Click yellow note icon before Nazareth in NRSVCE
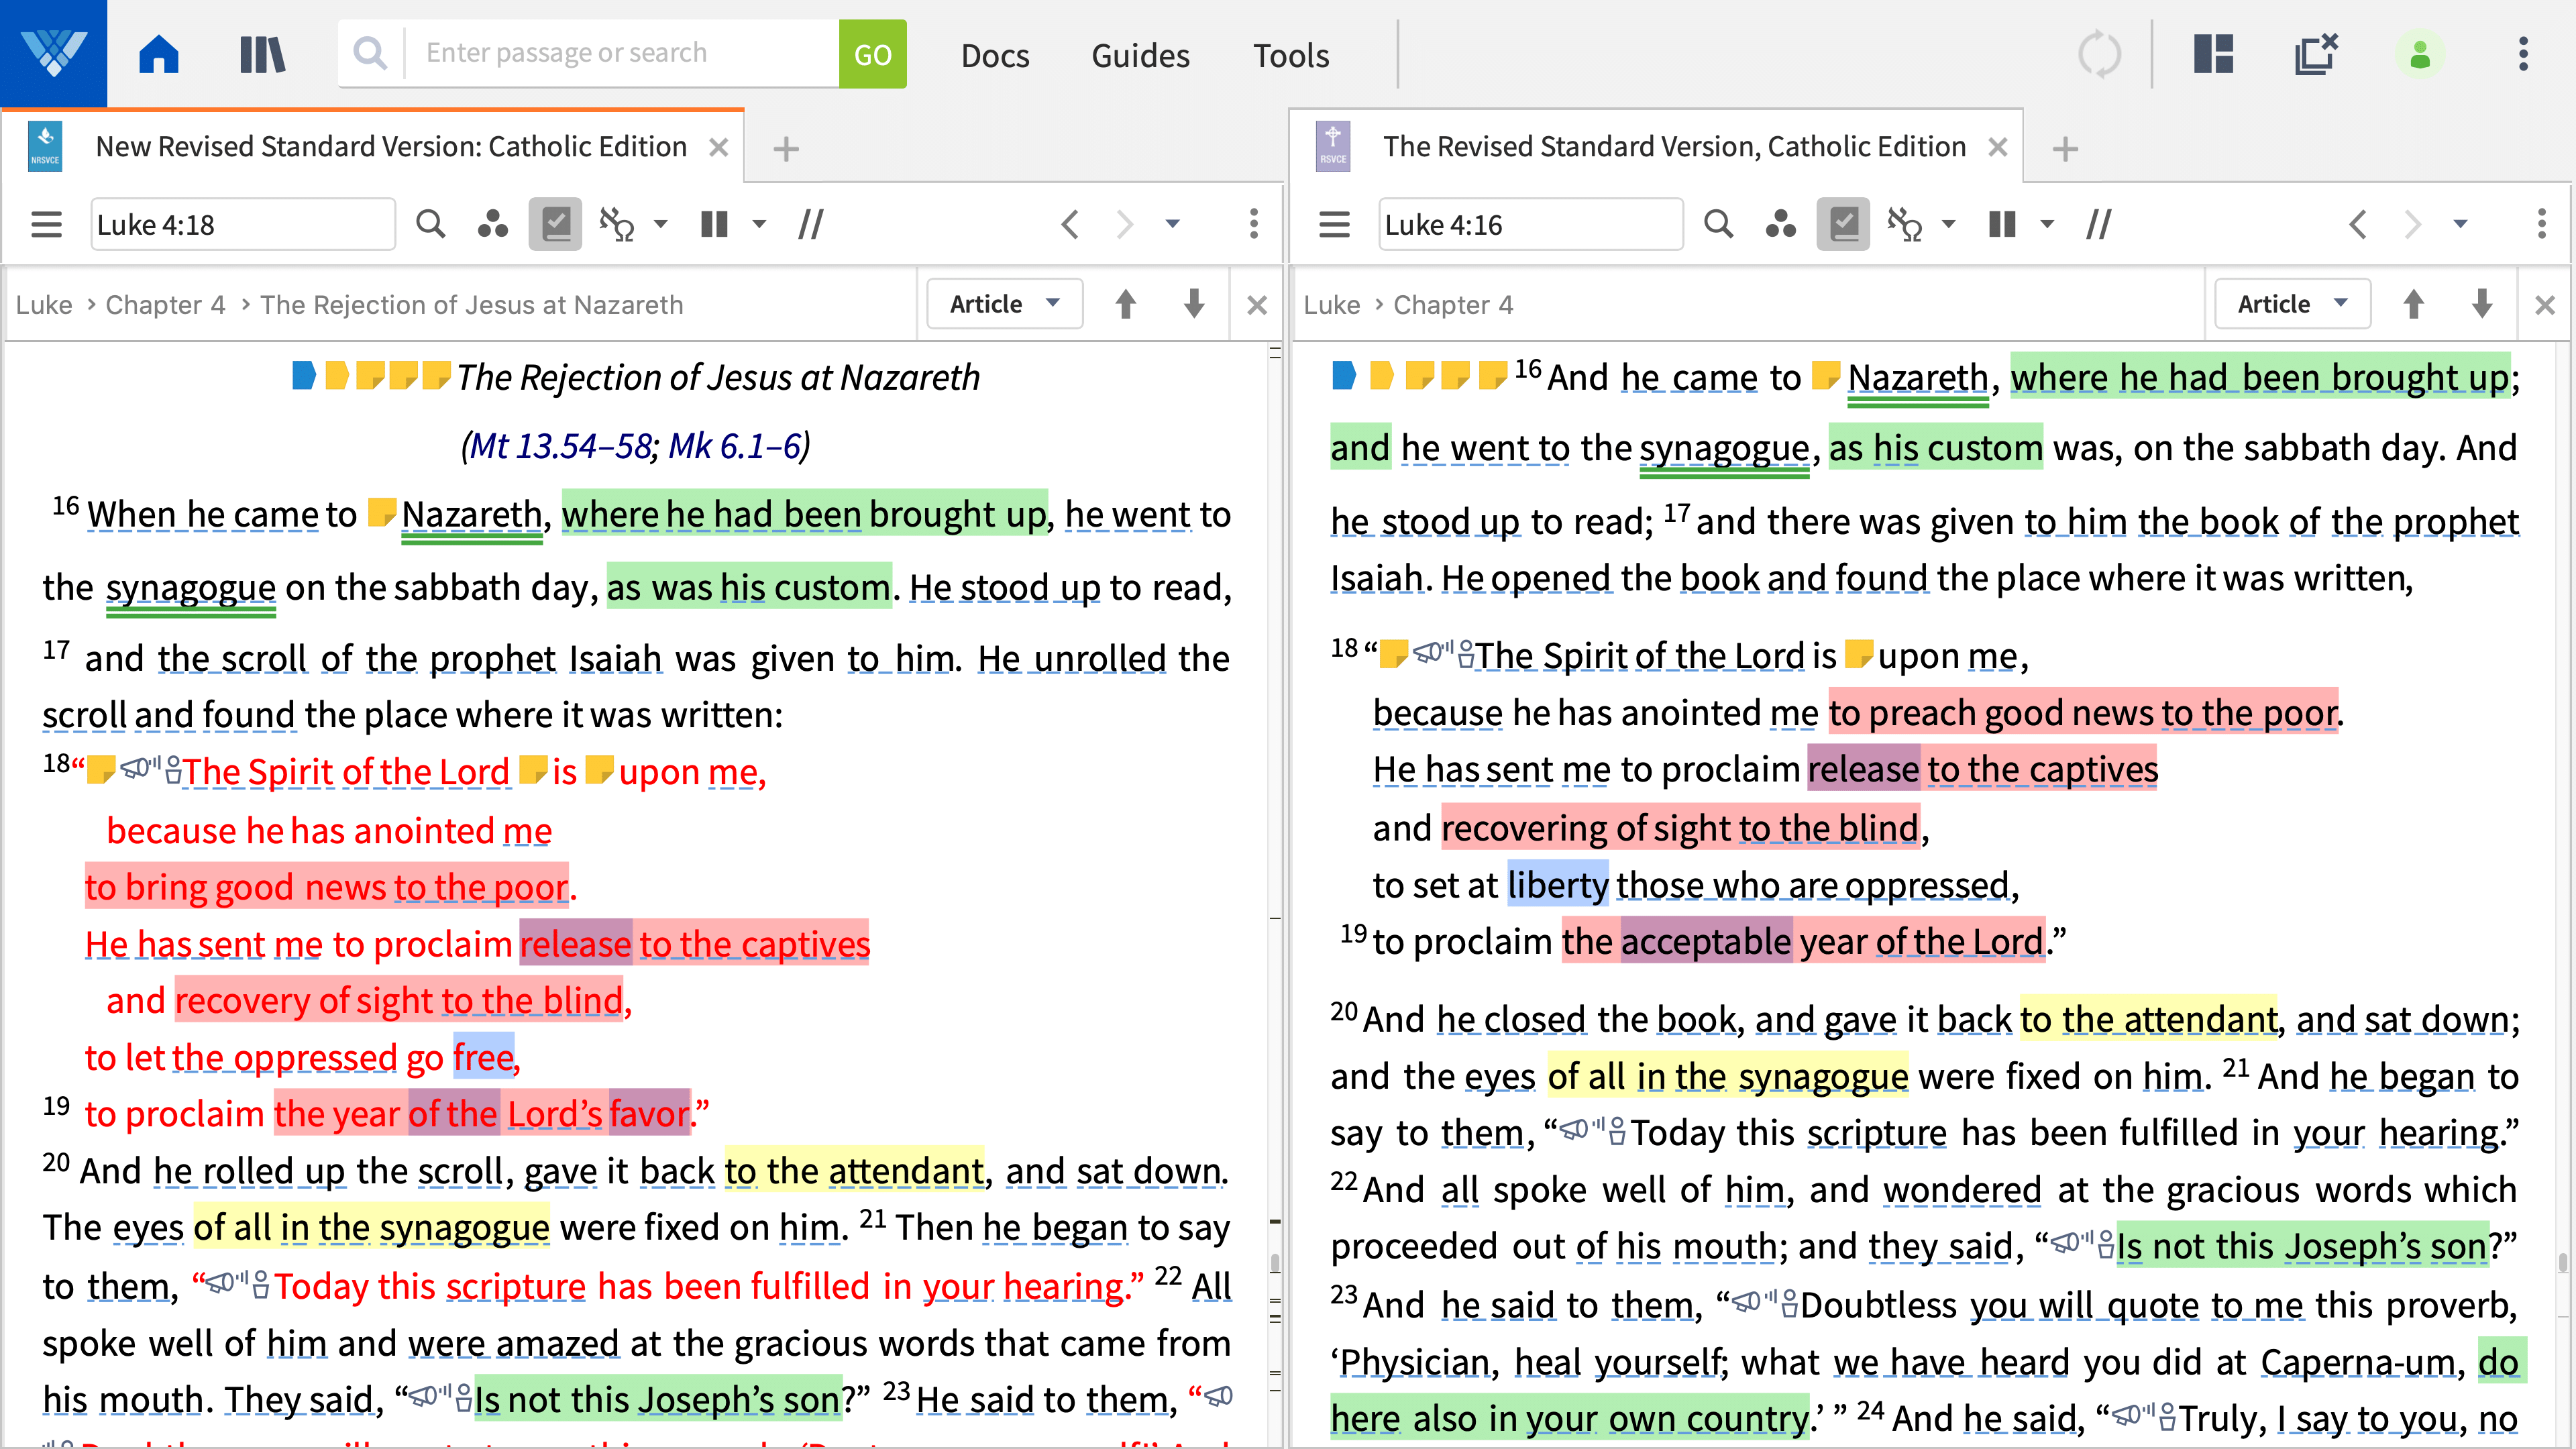Image resolution: width=2576 pixels, height=1449 pixels. pyautogui.click(x=381, y=513)
